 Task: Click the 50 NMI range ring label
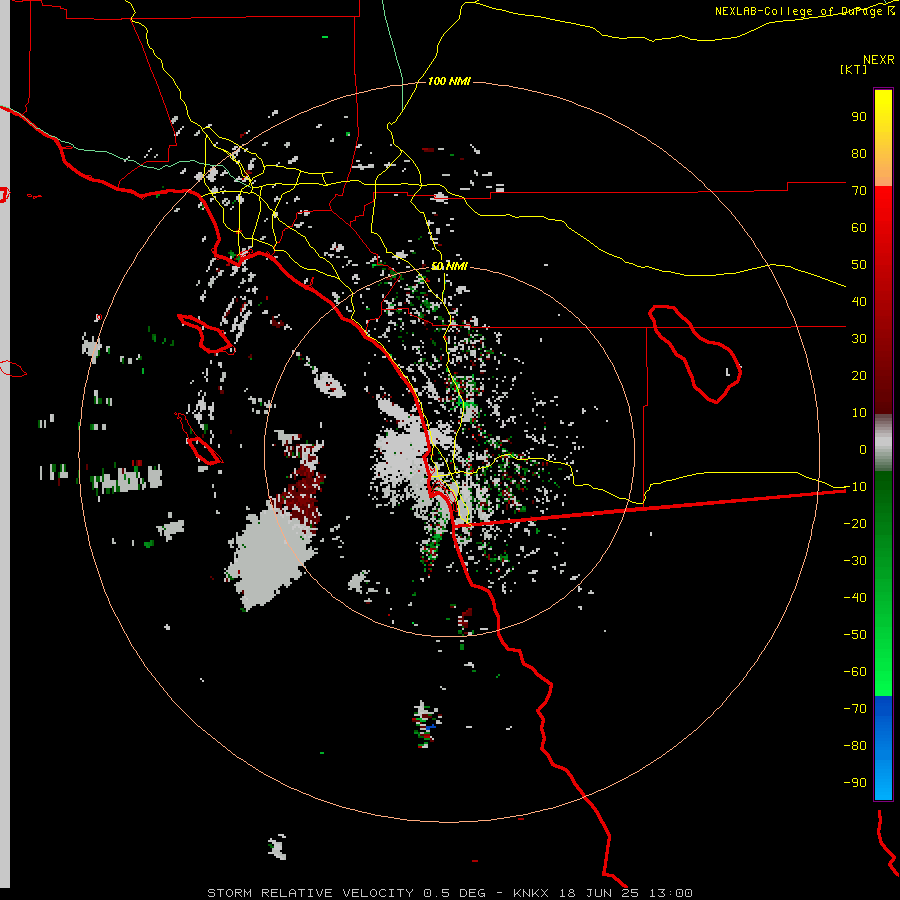[x=449, y=266]
